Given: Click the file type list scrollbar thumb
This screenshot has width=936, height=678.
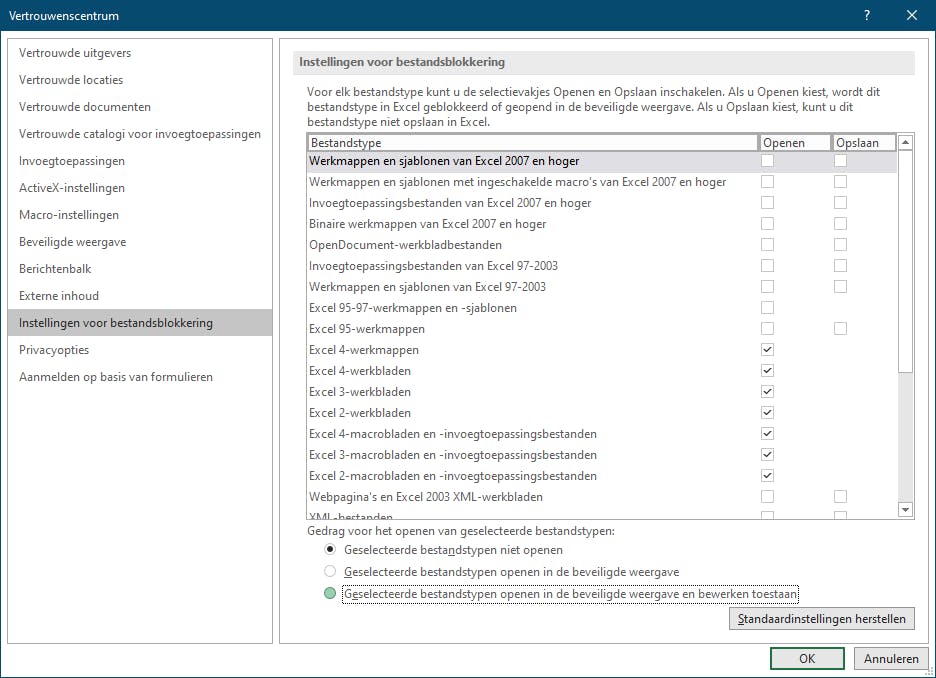Looking at the screenshot, I should (x=906, y=260).
